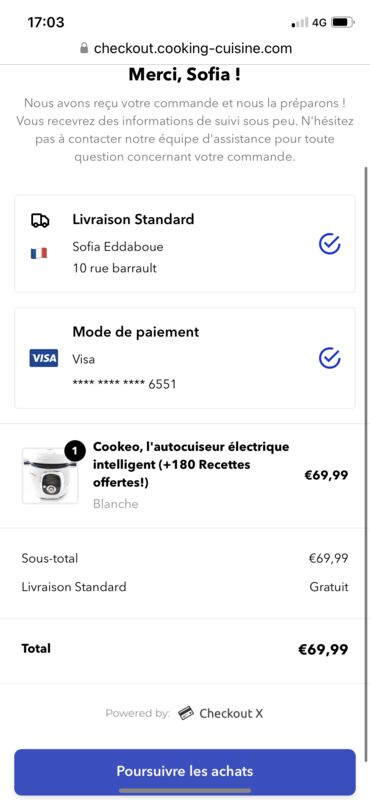370x800 pixels.
Task: Tap the Cookeo product thumbnail
Action: point(50,476)
